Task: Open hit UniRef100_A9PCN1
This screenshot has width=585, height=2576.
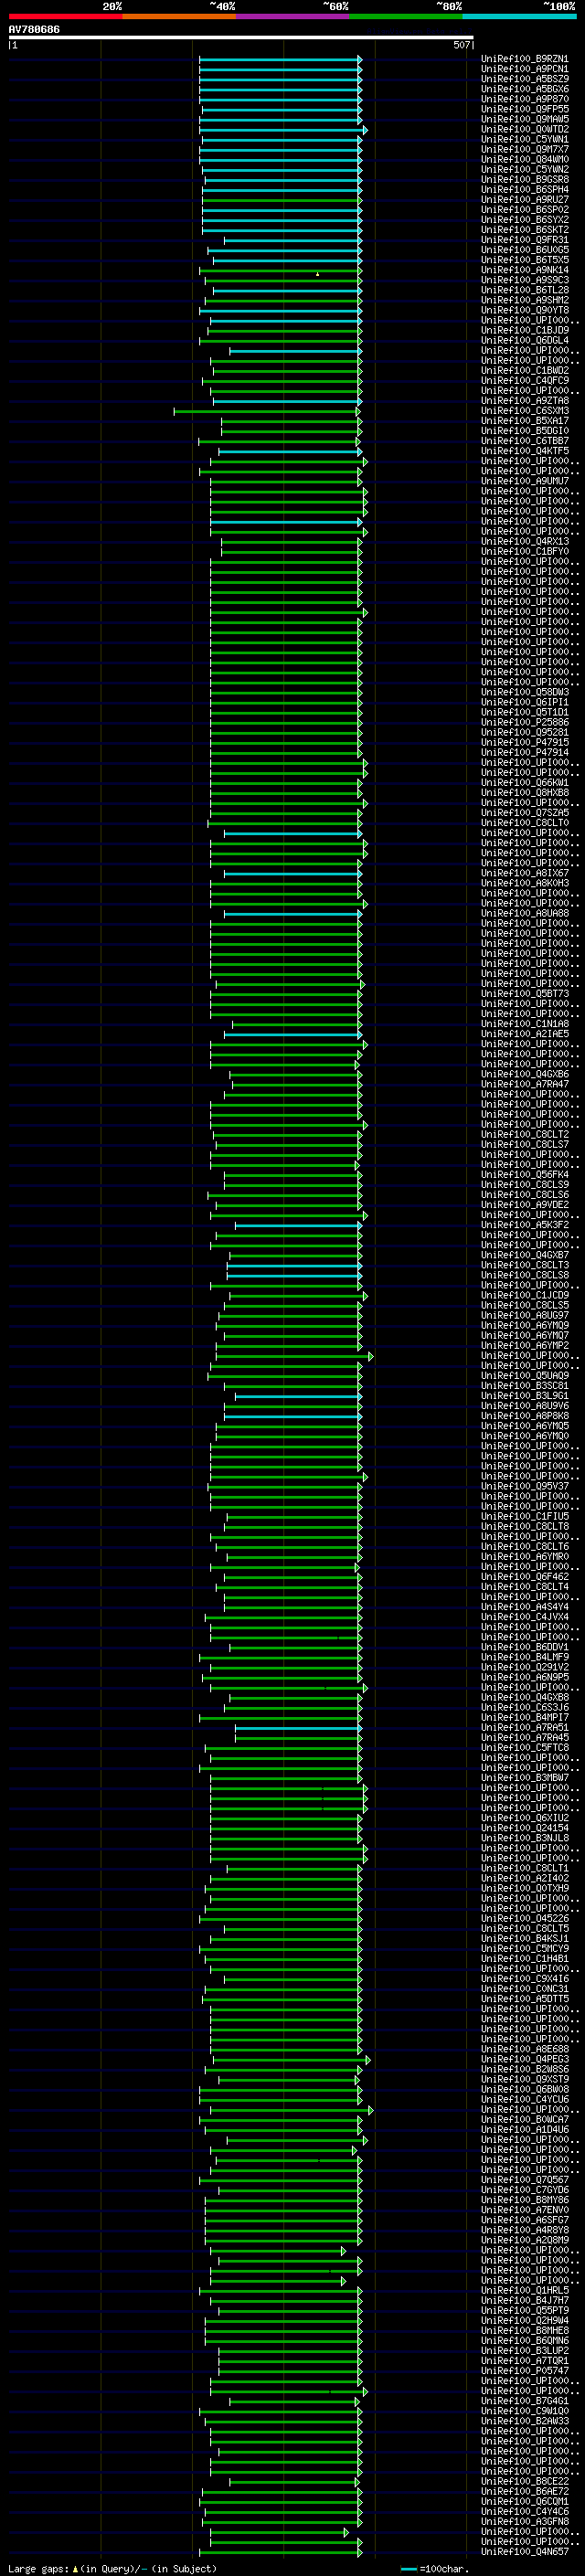Action: tap(524, 69)
